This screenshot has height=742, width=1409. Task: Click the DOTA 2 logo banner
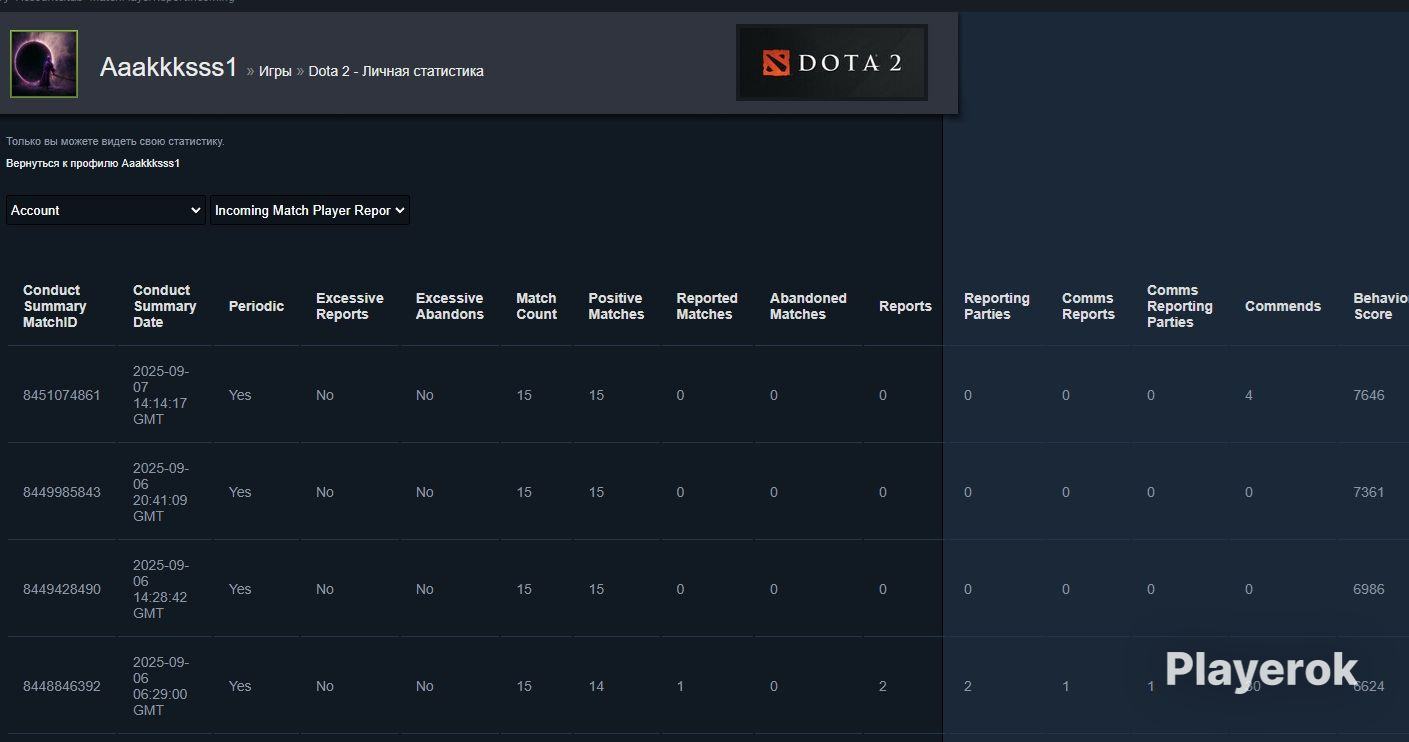(x=832, y=63)
